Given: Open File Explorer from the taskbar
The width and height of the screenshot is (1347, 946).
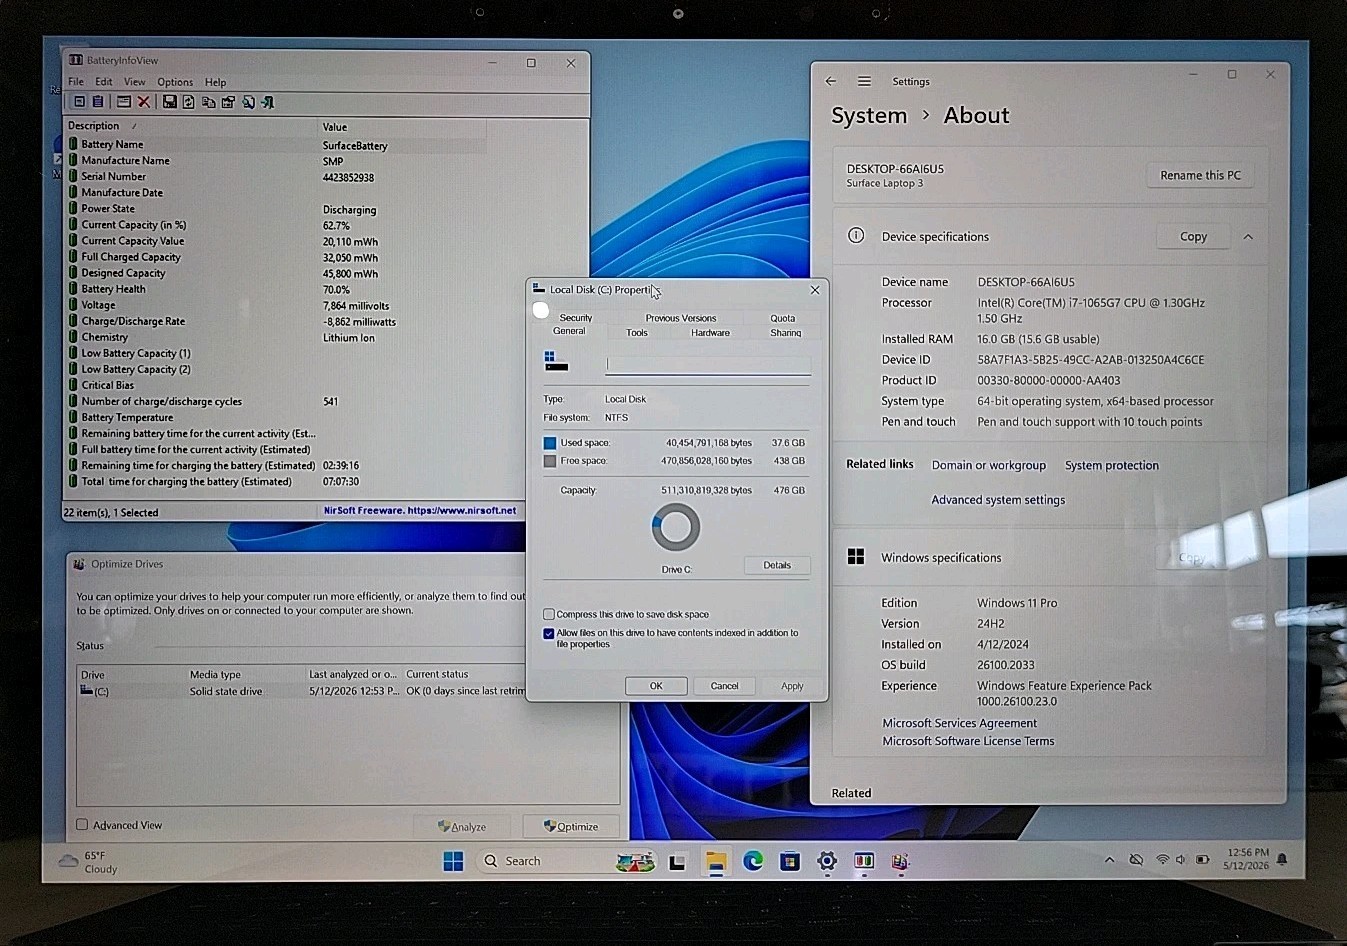Looking at the screenshot, I should coord(715,861).
